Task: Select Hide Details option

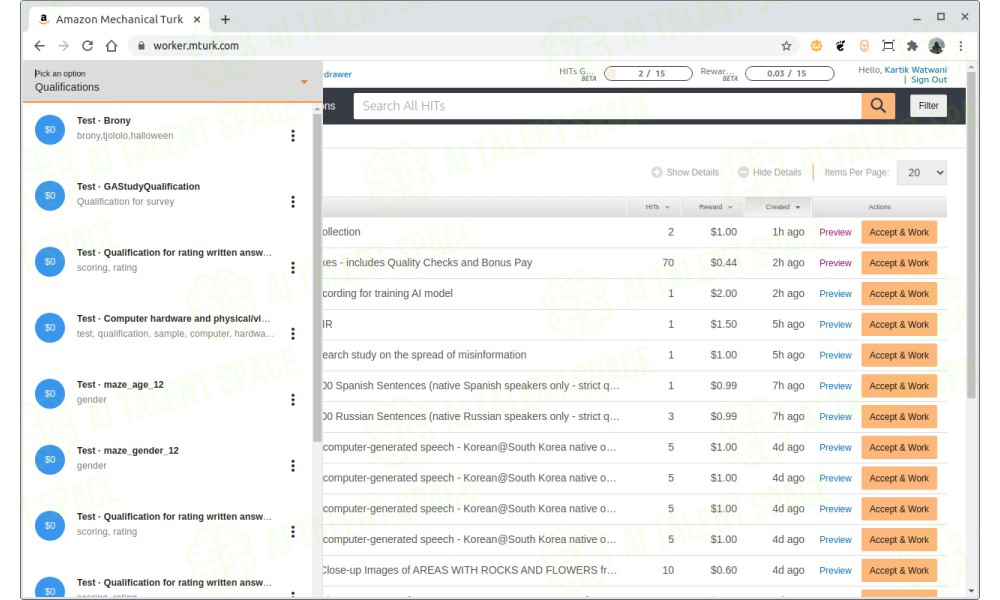Action: pos(769,172)
